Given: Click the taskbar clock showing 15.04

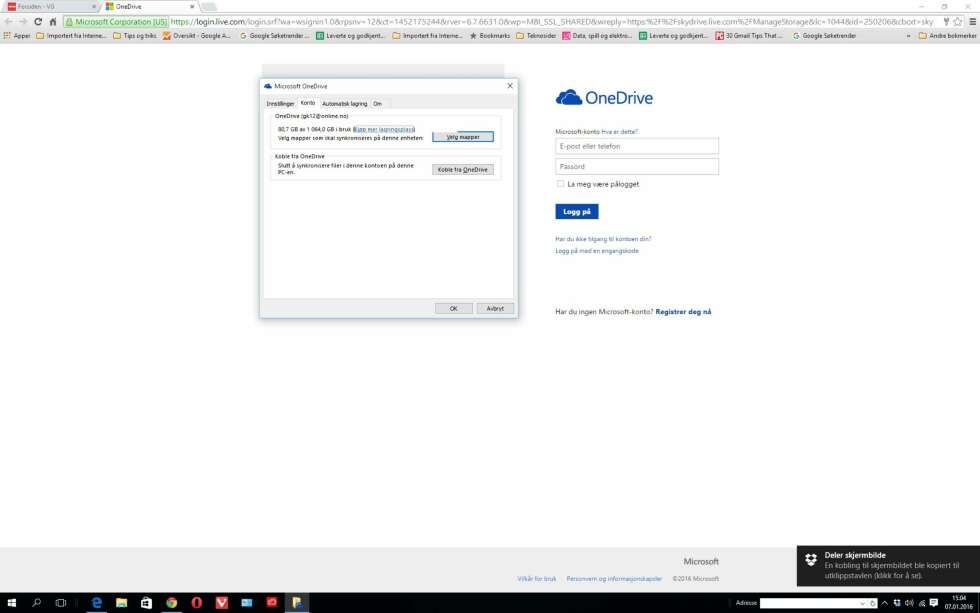Looking at the screenshot, I should 958,602.
